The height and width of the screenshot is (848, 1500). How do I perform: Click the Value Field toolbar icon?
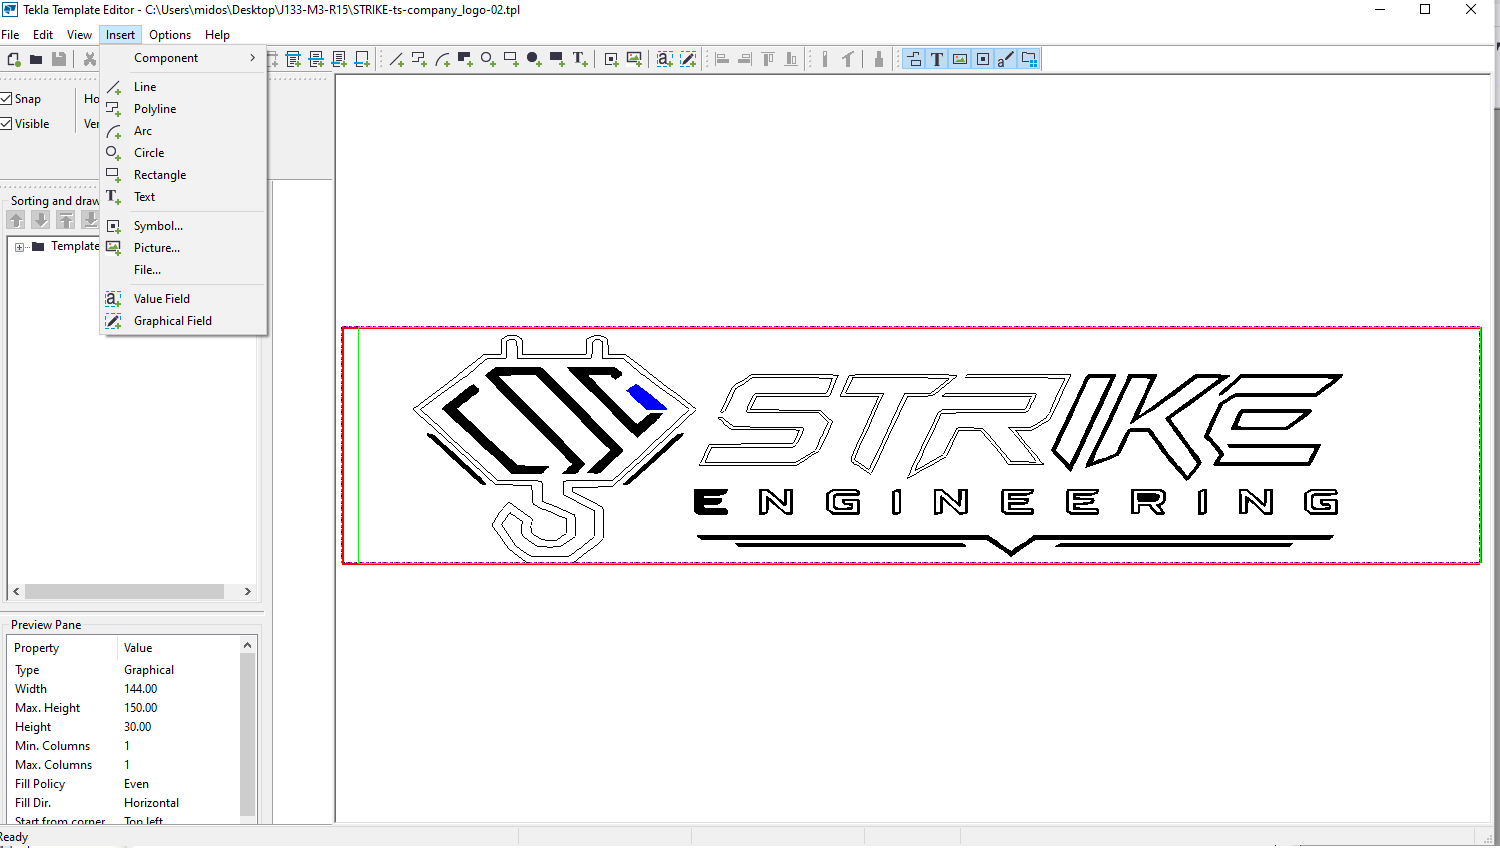tap(665, 59)
